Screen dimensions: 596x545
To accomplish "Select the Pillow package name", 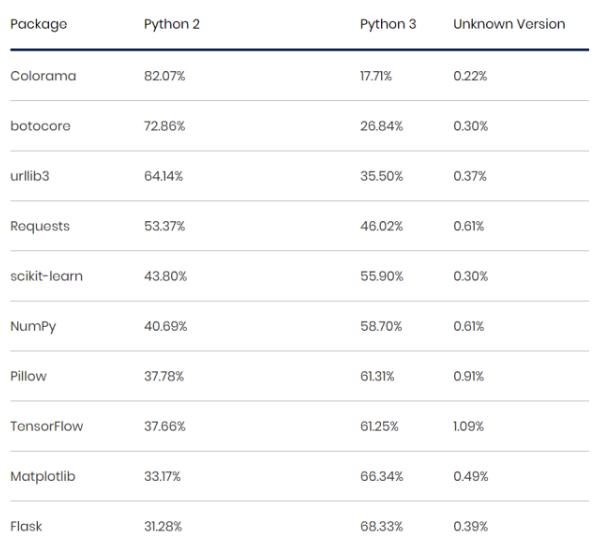I will (x=29, y=376).
